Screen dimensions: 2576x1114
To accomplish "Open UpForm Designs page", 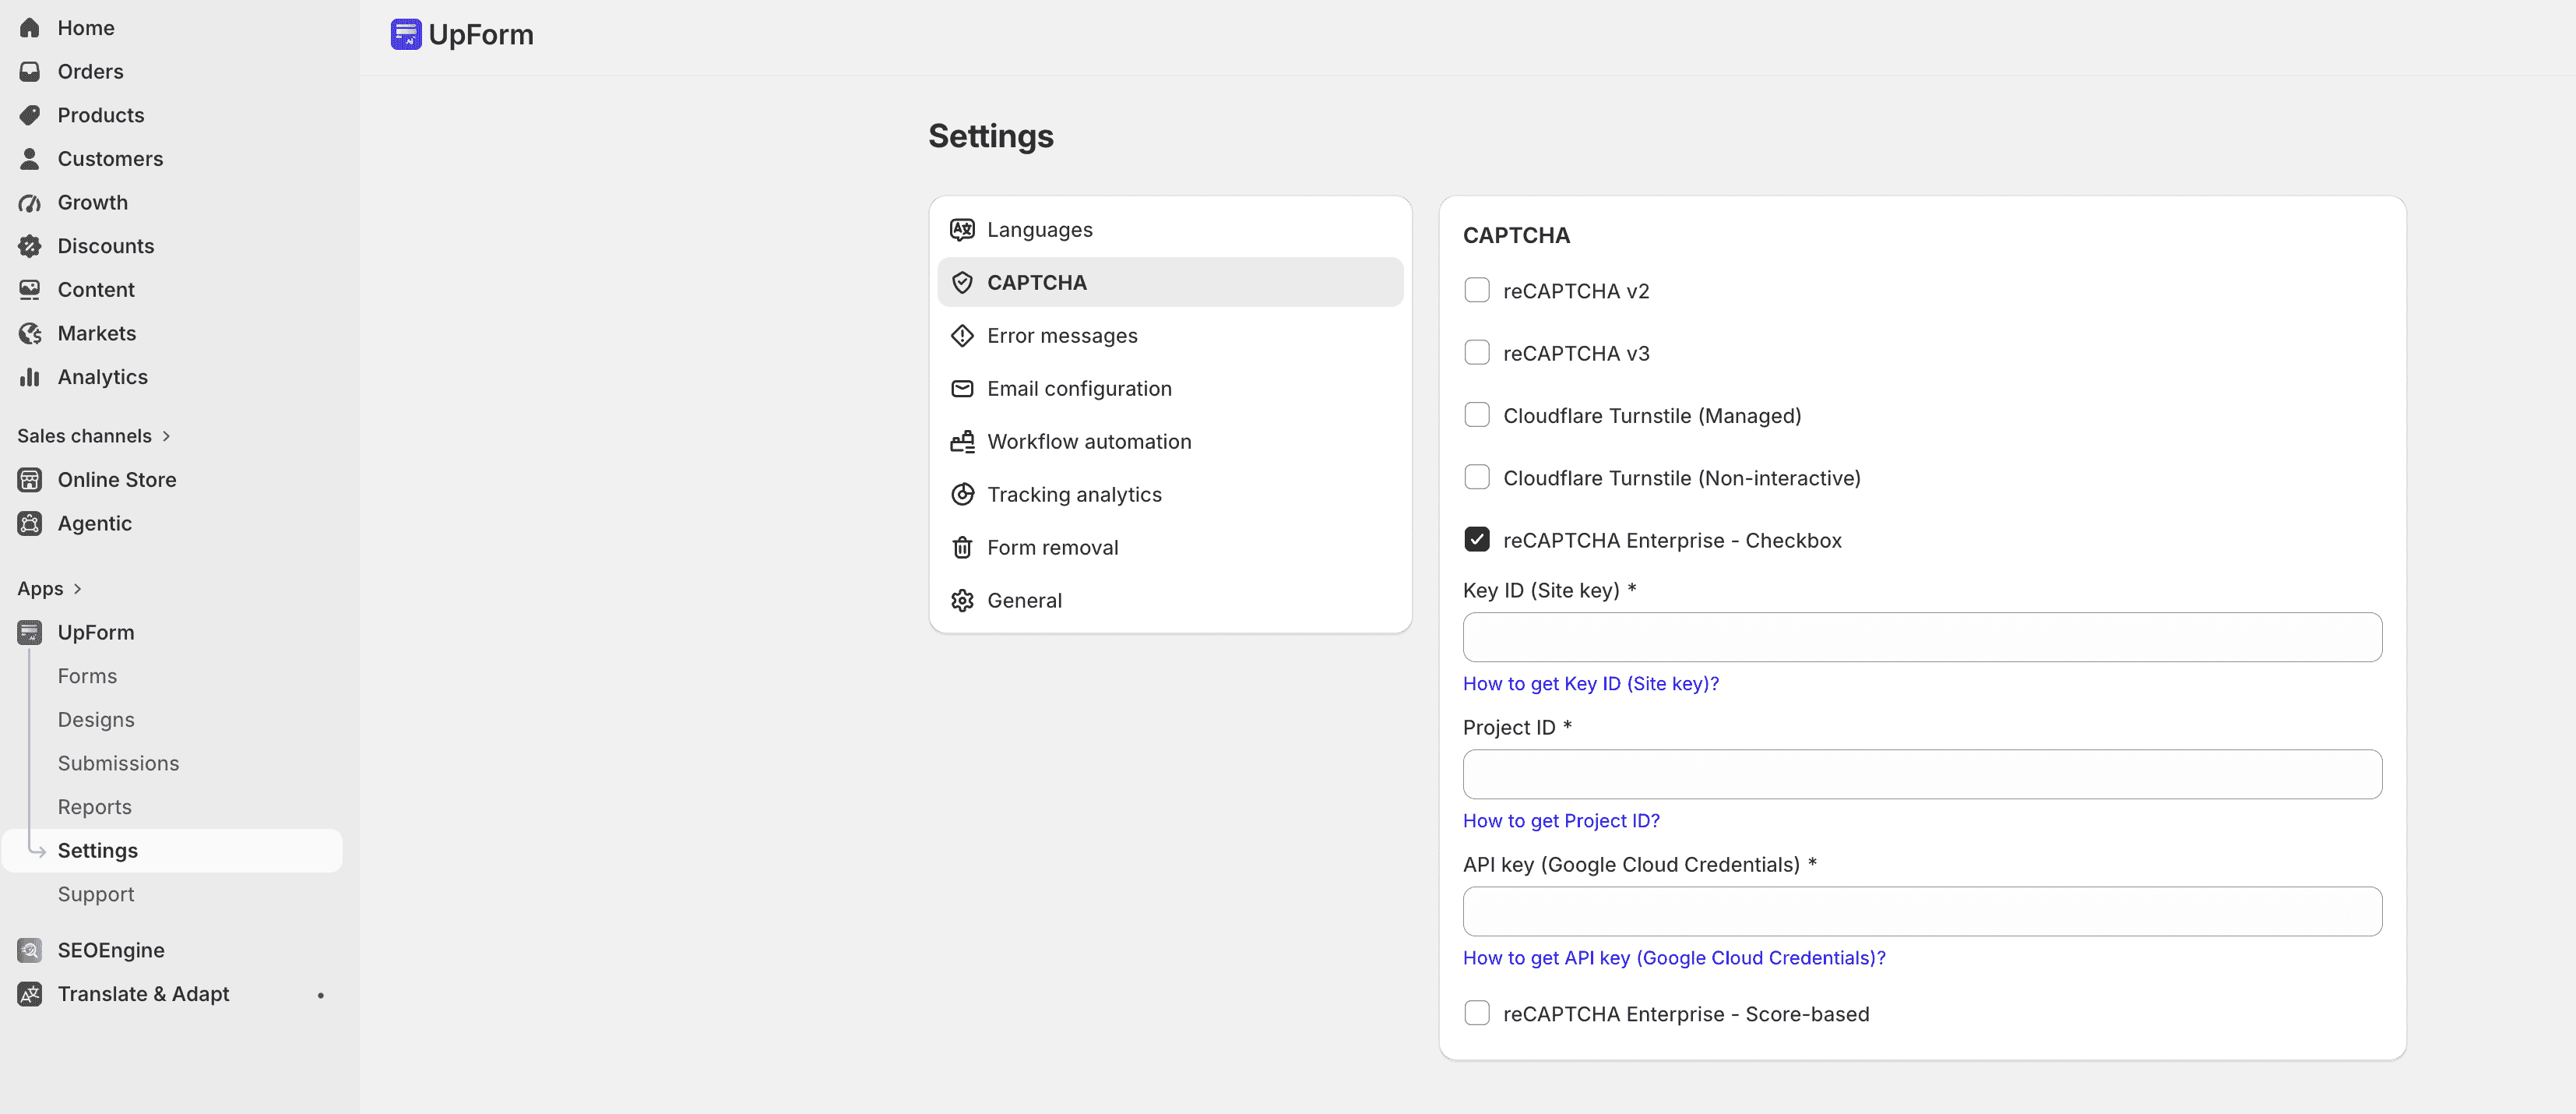I will (96, 720).
